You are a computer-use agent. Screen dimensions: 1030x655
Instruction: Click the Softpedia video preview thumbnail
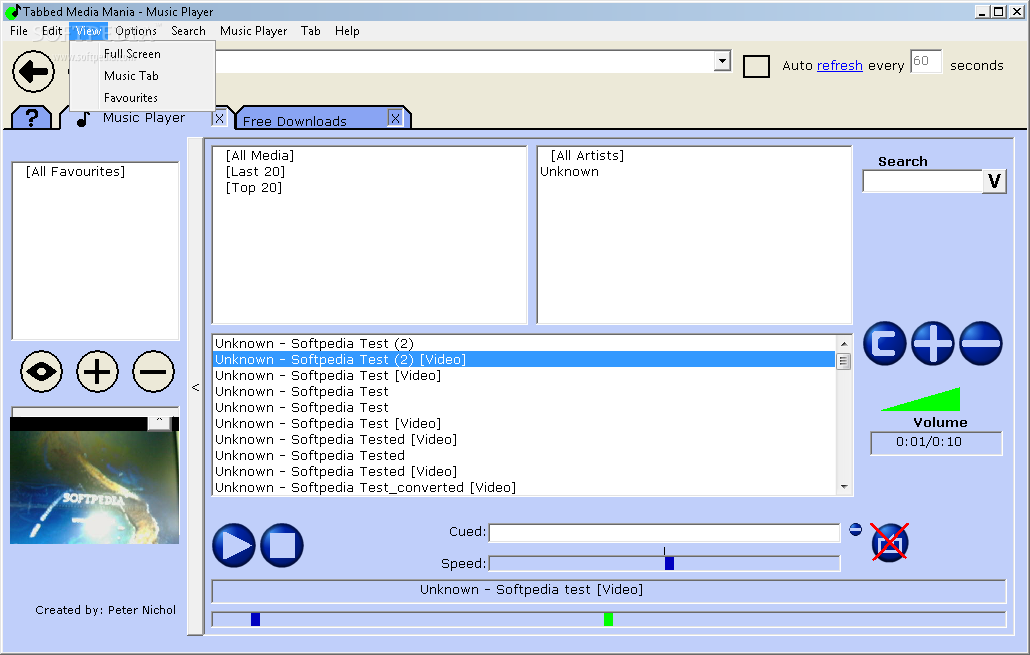95,487
